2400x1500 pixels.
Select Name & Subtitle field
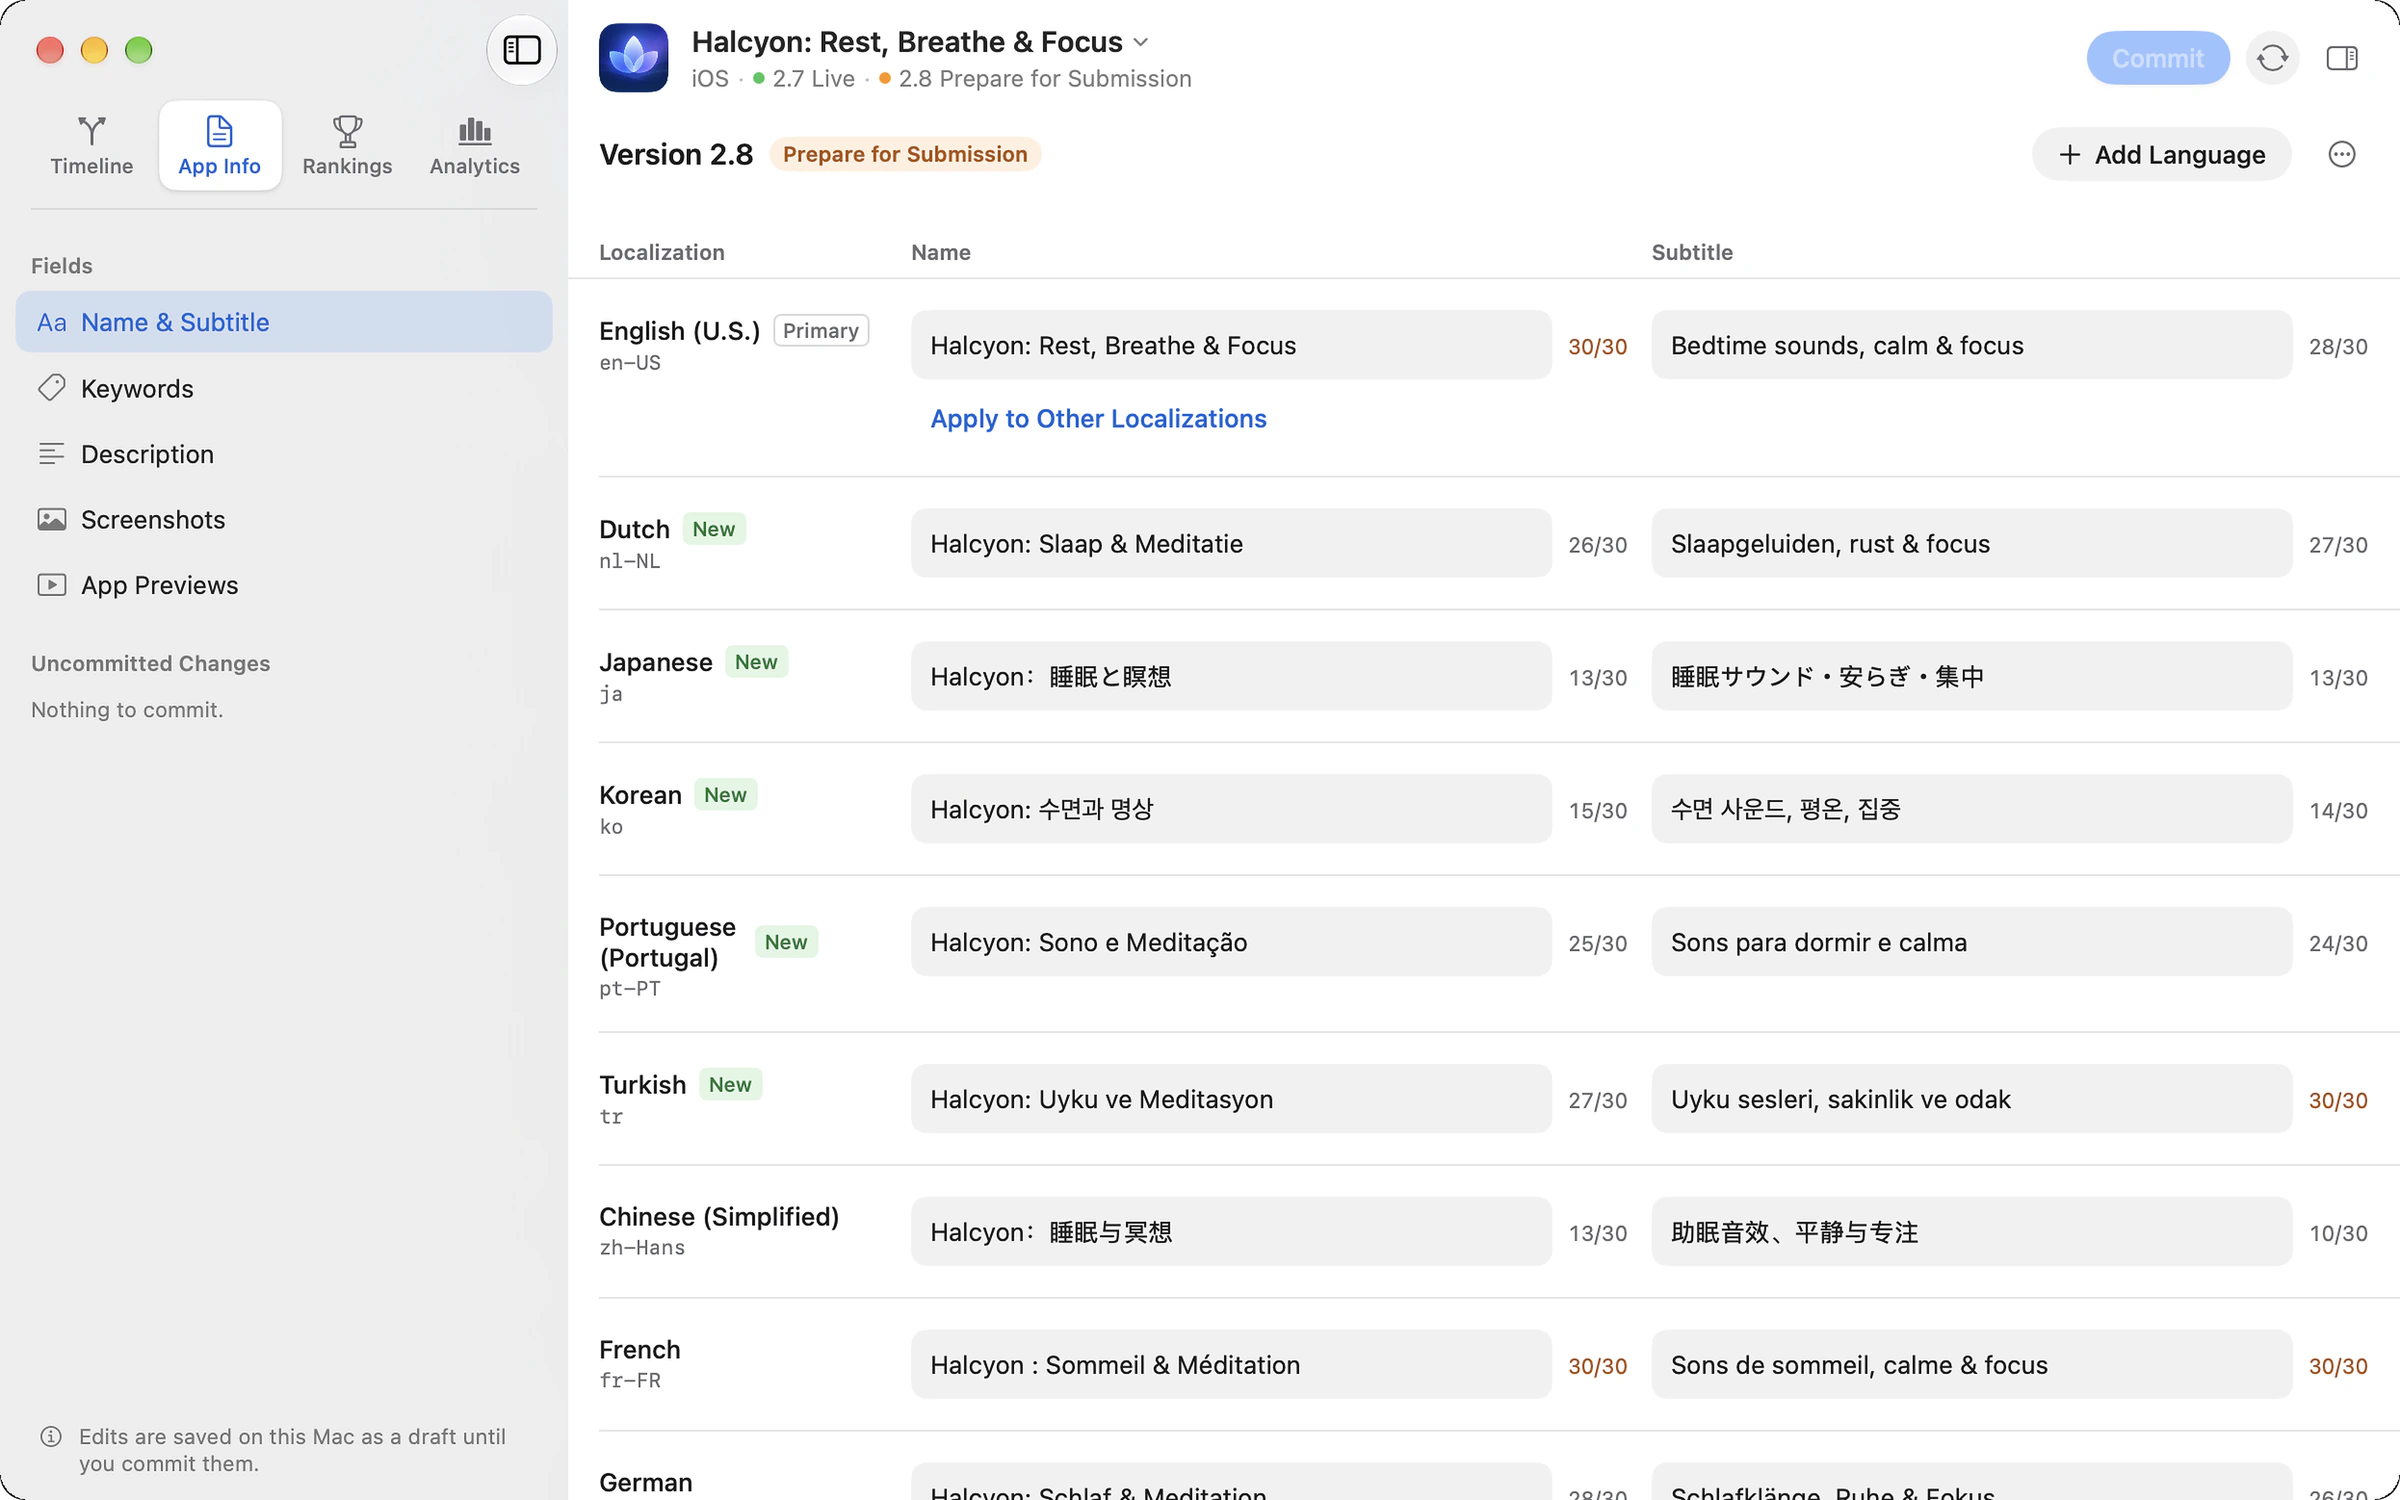(x=284, y=322)
